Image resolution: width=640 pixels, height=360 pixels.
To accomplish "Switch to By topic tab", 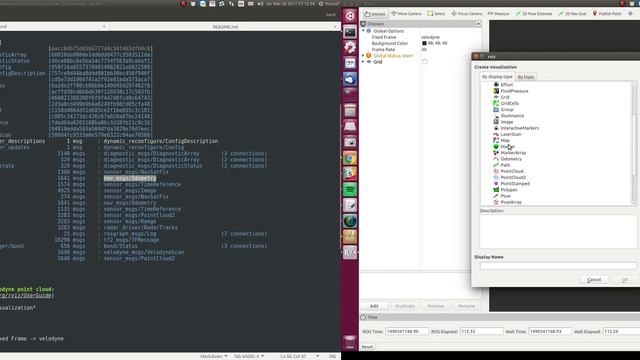I will (526, 77).
